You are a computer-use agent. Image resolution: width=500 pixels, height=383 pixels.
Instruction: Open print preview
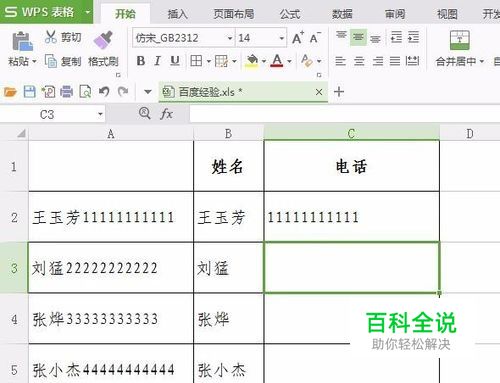point(85,91)
